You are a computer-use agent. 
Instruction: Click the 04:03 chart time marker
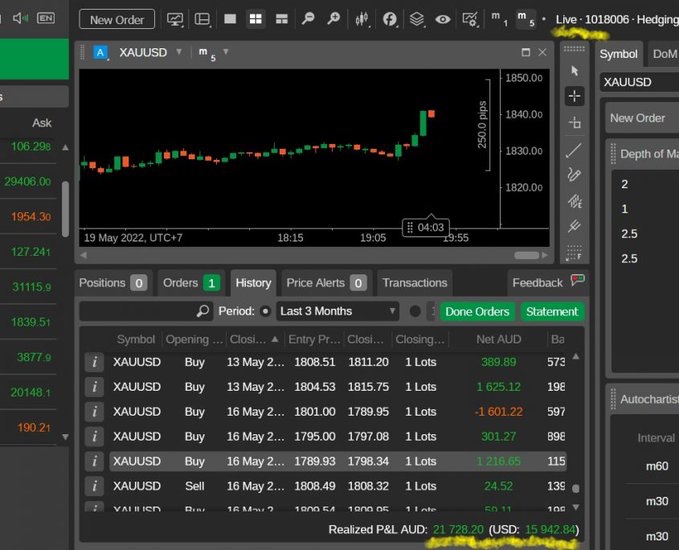(426, 227)
